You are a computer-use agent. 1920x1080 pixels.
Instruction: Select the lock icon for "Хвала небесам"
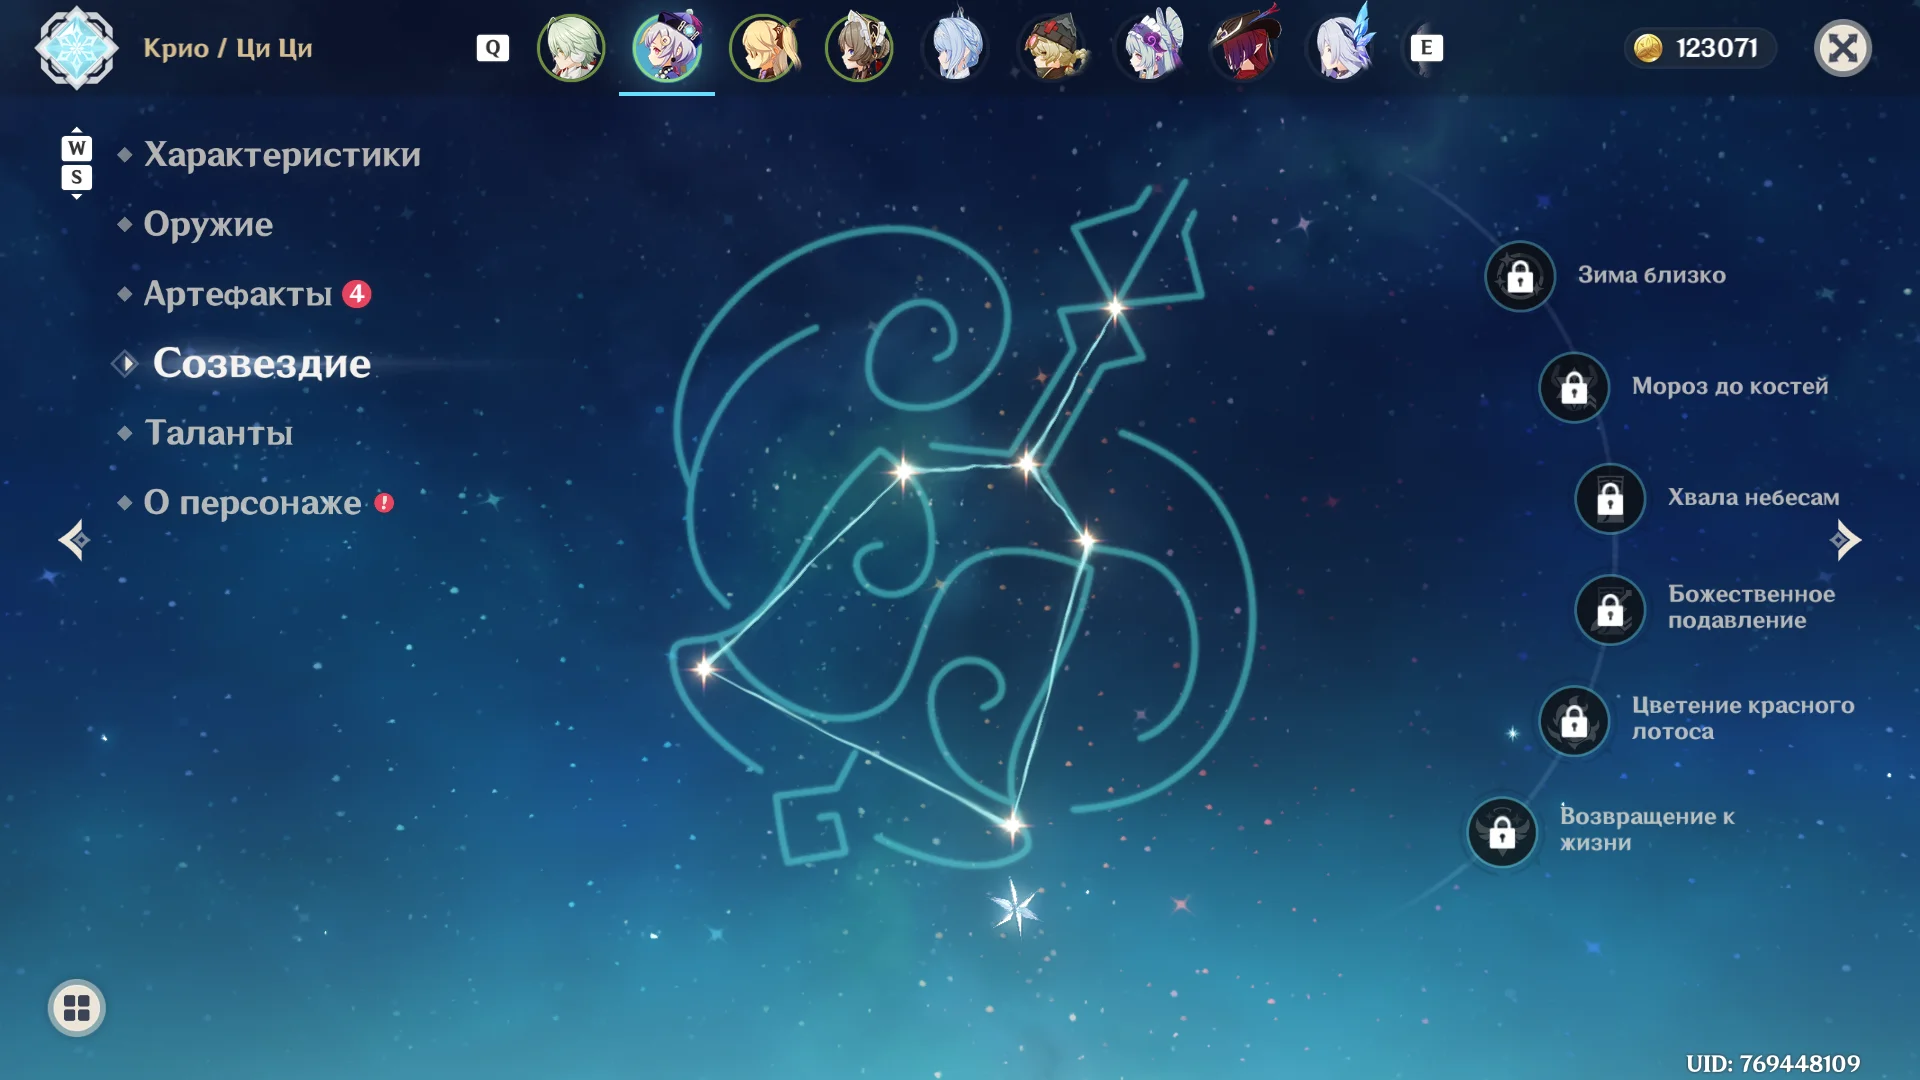pos(1610,498)
